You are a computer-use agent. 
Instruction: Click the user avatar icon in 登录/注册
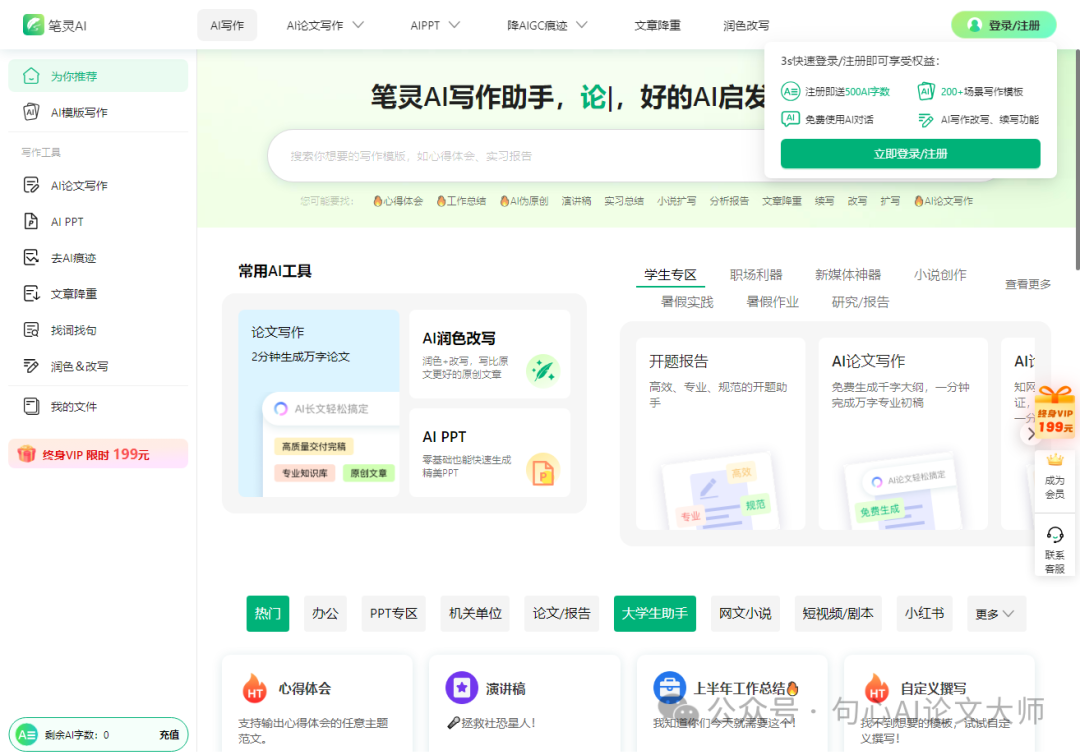[x=974, y=25]
